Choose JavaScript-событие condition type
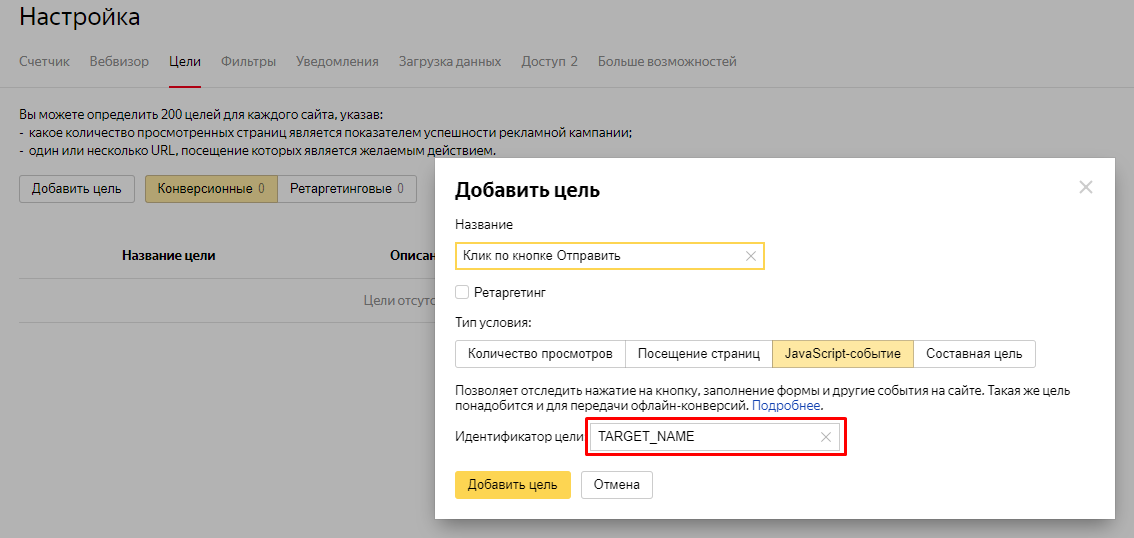Screen dimensions: 1134x538 click(843, 354)
